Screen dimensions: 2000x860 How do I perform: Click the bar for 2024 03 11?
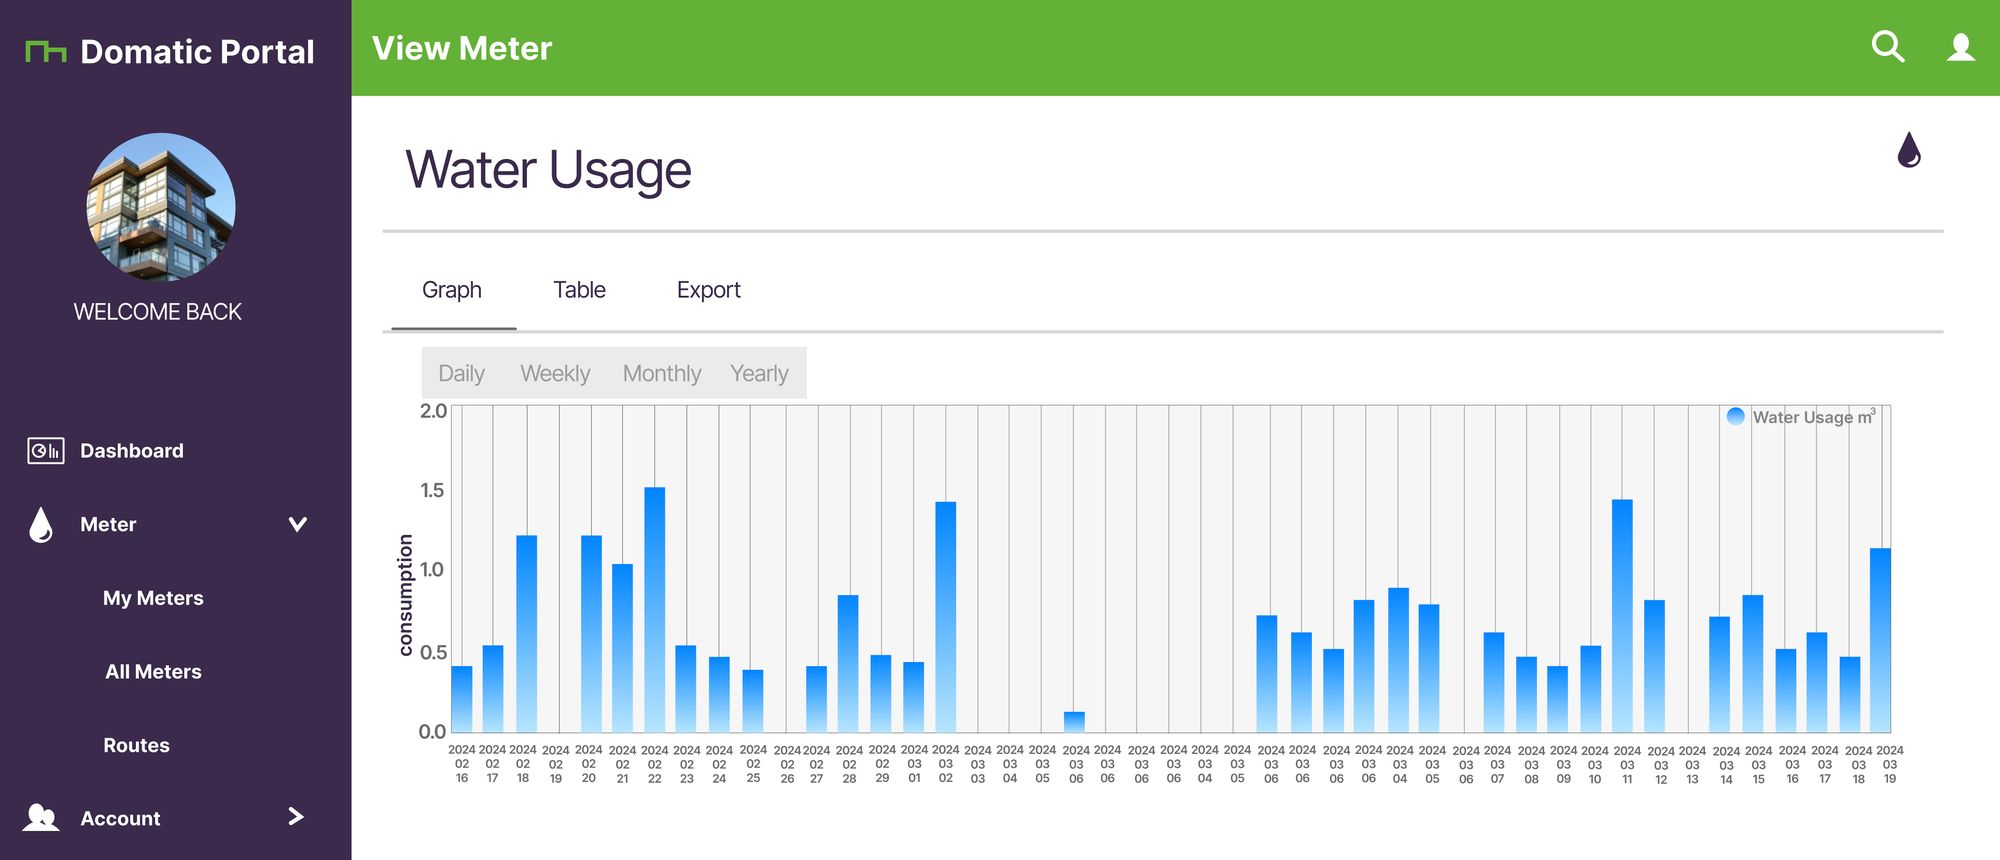pyautogui.click(x=1622, y=616)
